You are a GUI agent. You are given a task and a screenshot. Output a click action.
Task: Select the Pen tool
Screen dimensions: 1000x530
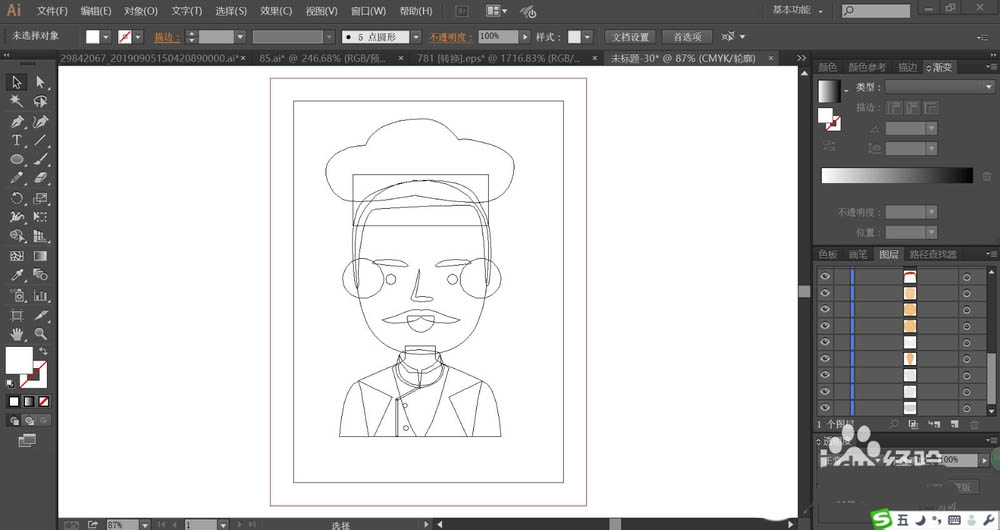point(17,121)
